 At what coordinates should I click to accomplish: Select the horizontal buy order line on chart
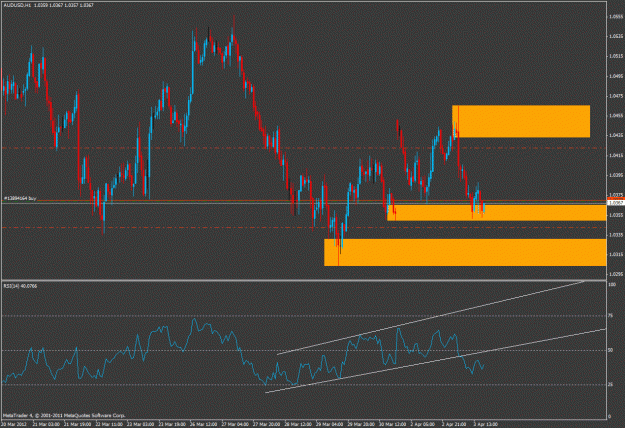click(x=303, y=200)
